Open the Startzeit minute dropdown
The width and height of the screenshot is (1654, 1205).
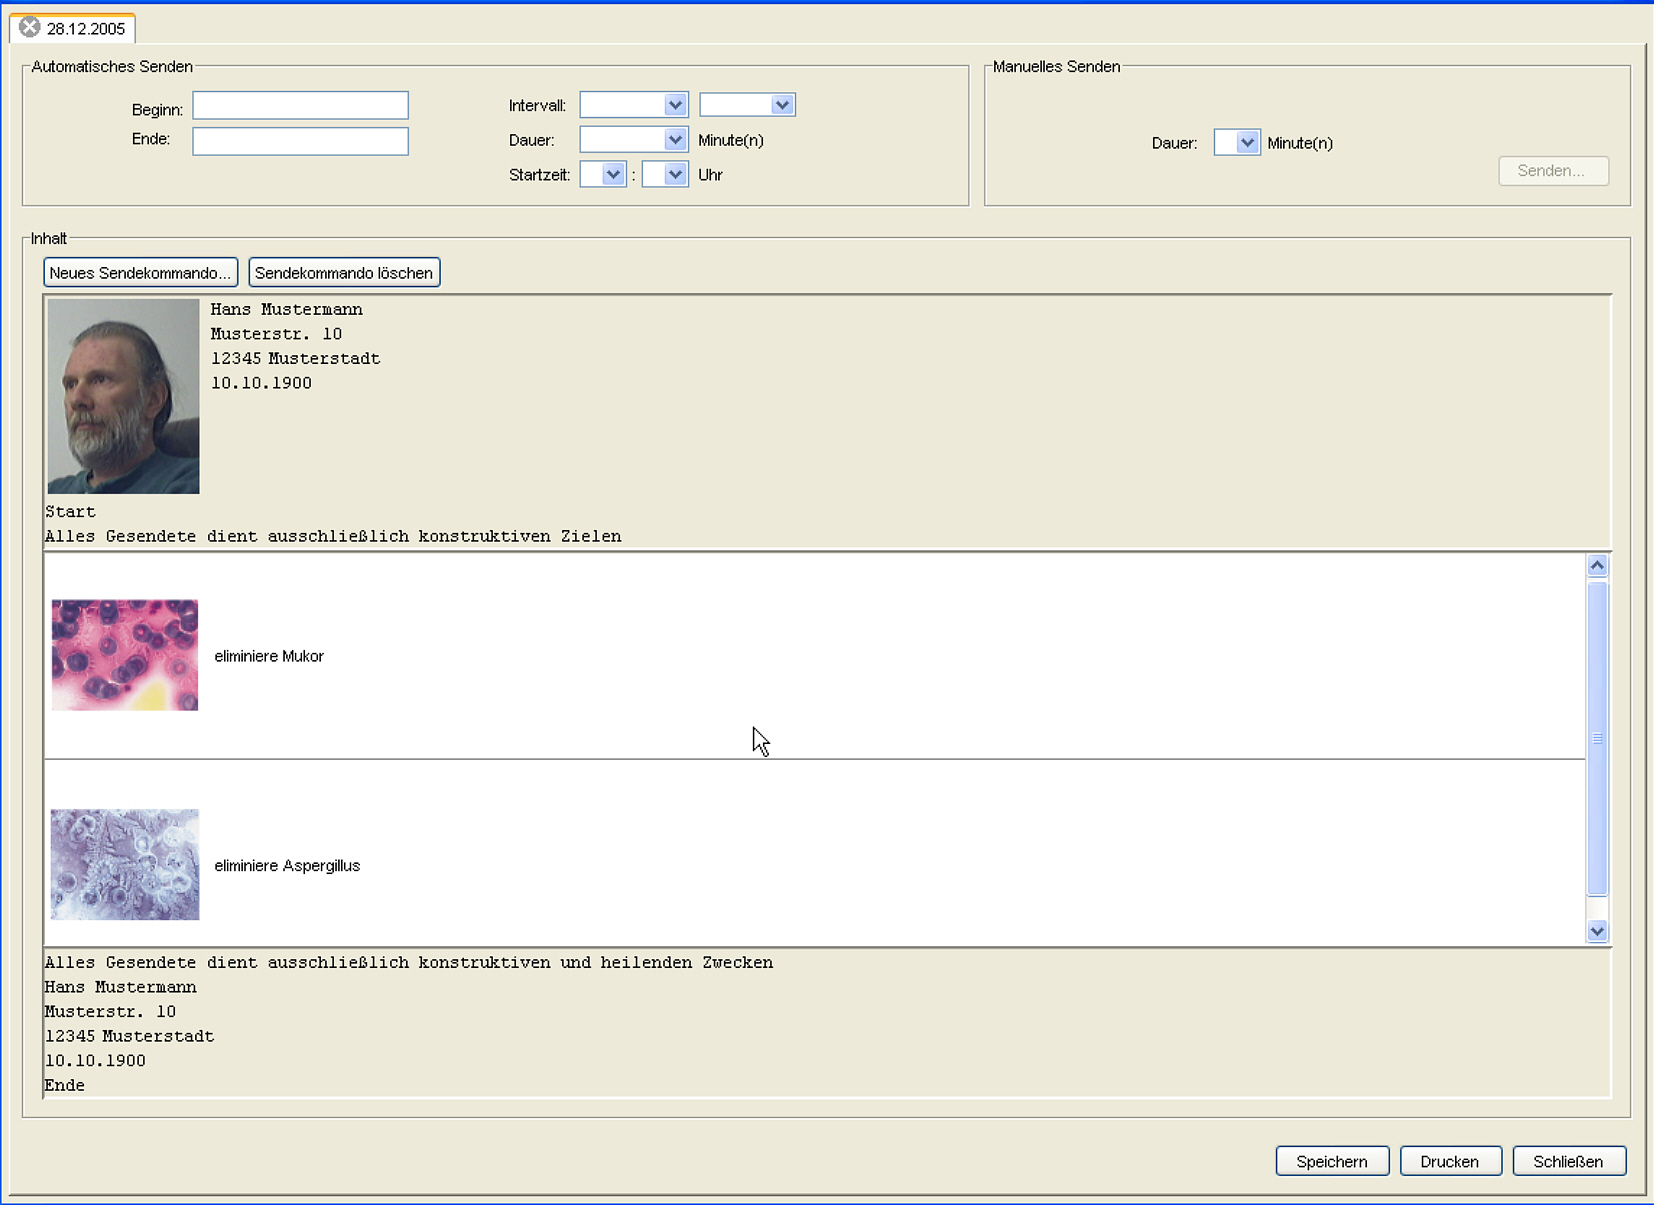pyautogui.click(x=665, y=175)
